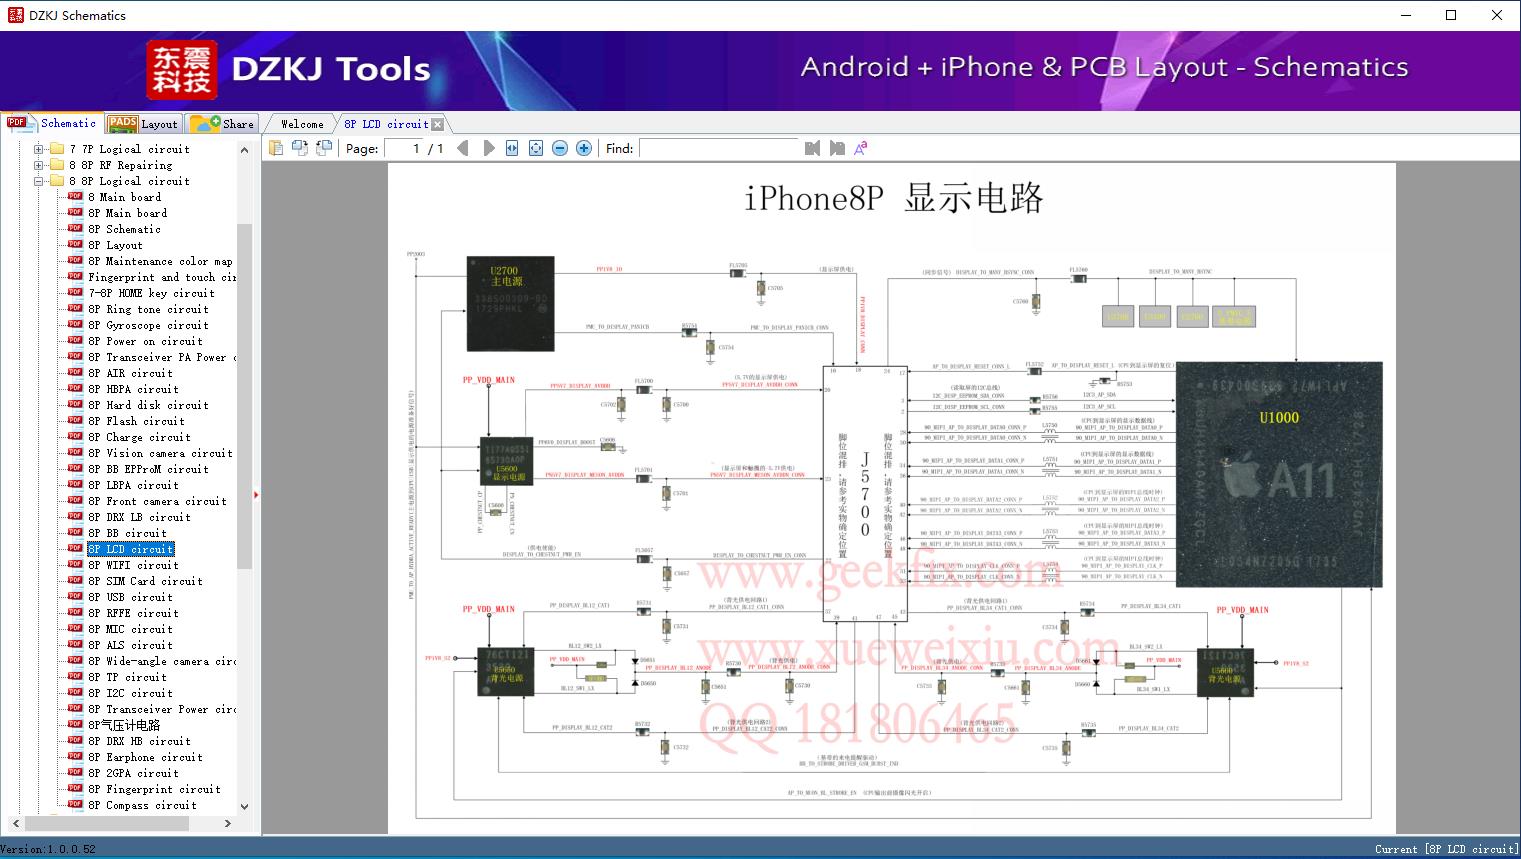The image size is (1521, 859).
Task: Click PDF icon beside 8P Compass circuit
Action: pos(75,805)
